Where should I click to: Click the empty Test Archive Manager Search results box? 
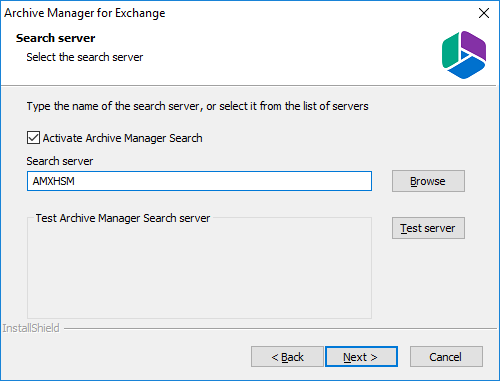point(199,270)
